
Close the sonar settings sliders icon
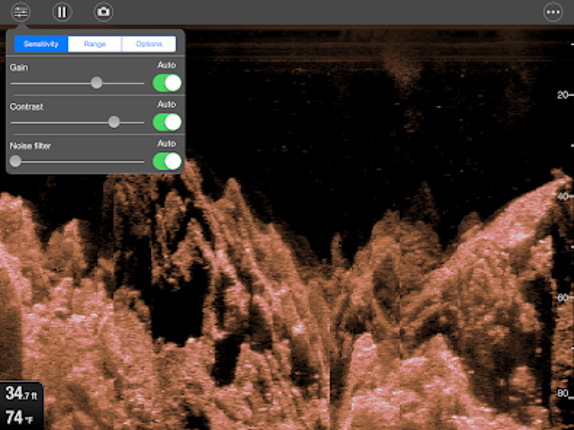tap(20, 12)
